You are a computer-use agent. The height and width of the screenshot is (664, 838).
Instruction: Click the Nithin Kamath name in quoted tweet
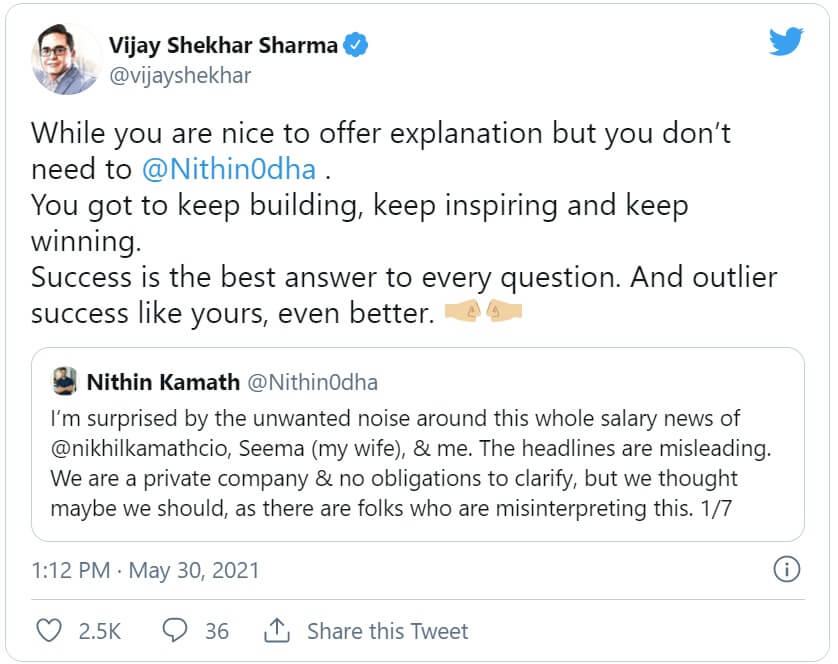[x=163, y=382]
